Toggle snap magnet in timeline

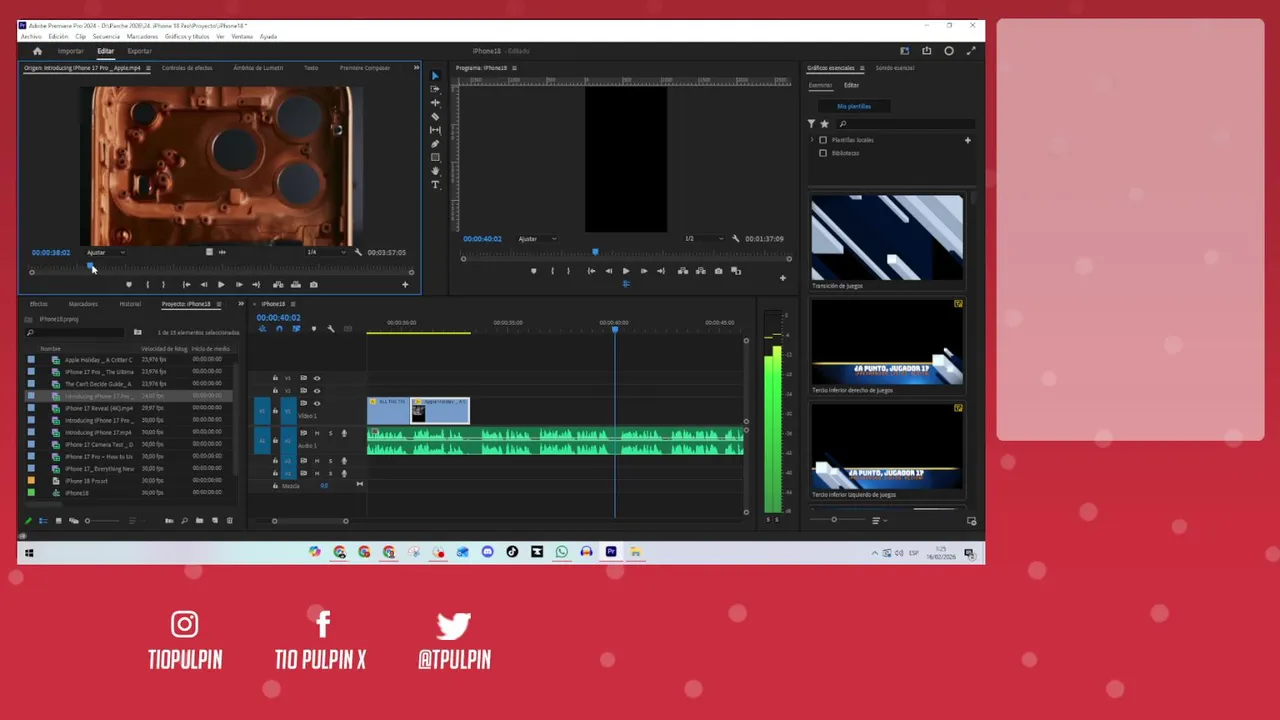pyautogui.click(x=279, y=329)
